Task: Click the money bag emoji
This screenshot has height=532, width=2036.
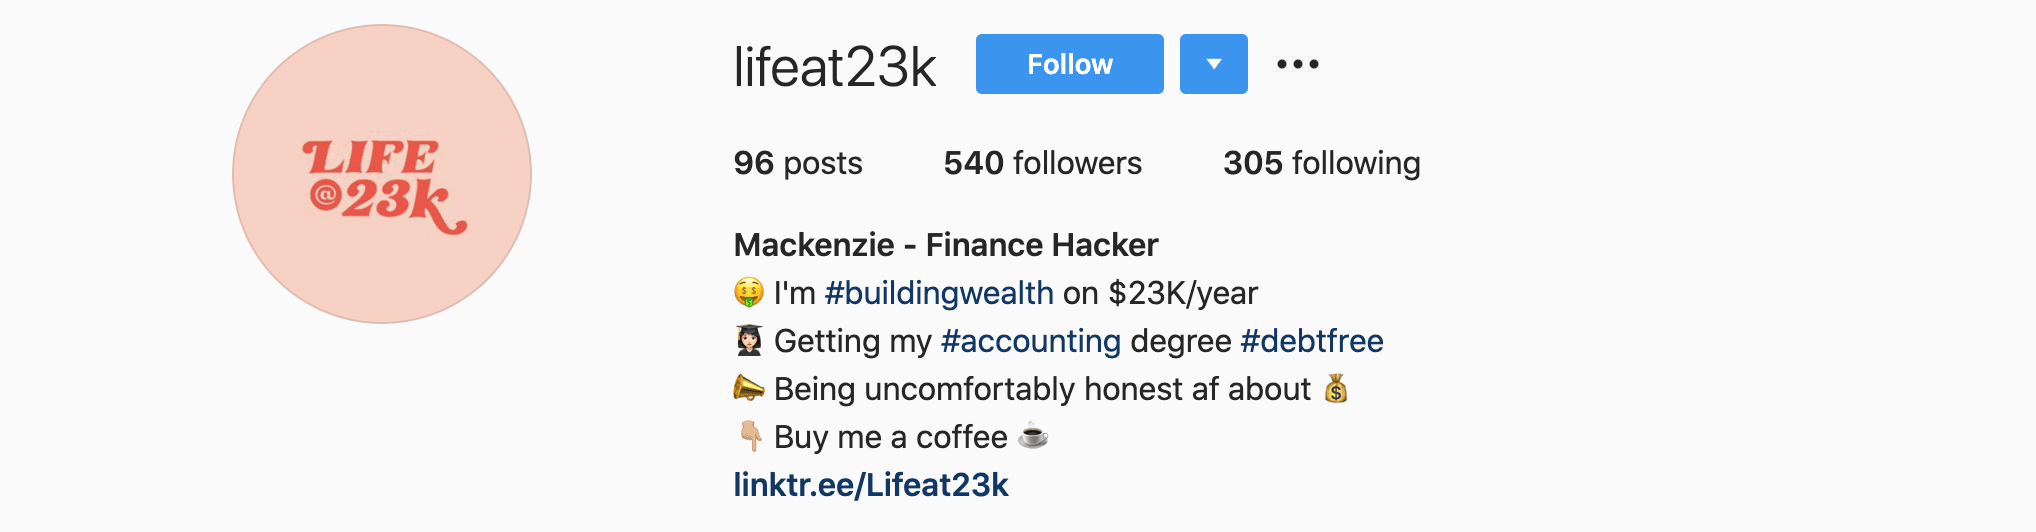Action: click(x=1336, y=388)
